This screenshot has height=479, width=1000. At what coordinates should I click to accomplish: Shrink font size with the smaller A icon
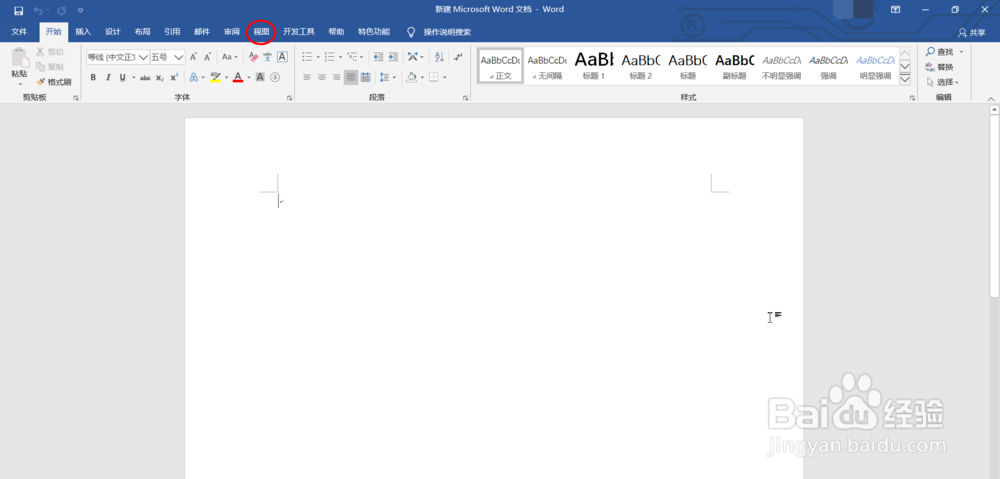coord(207,57)
